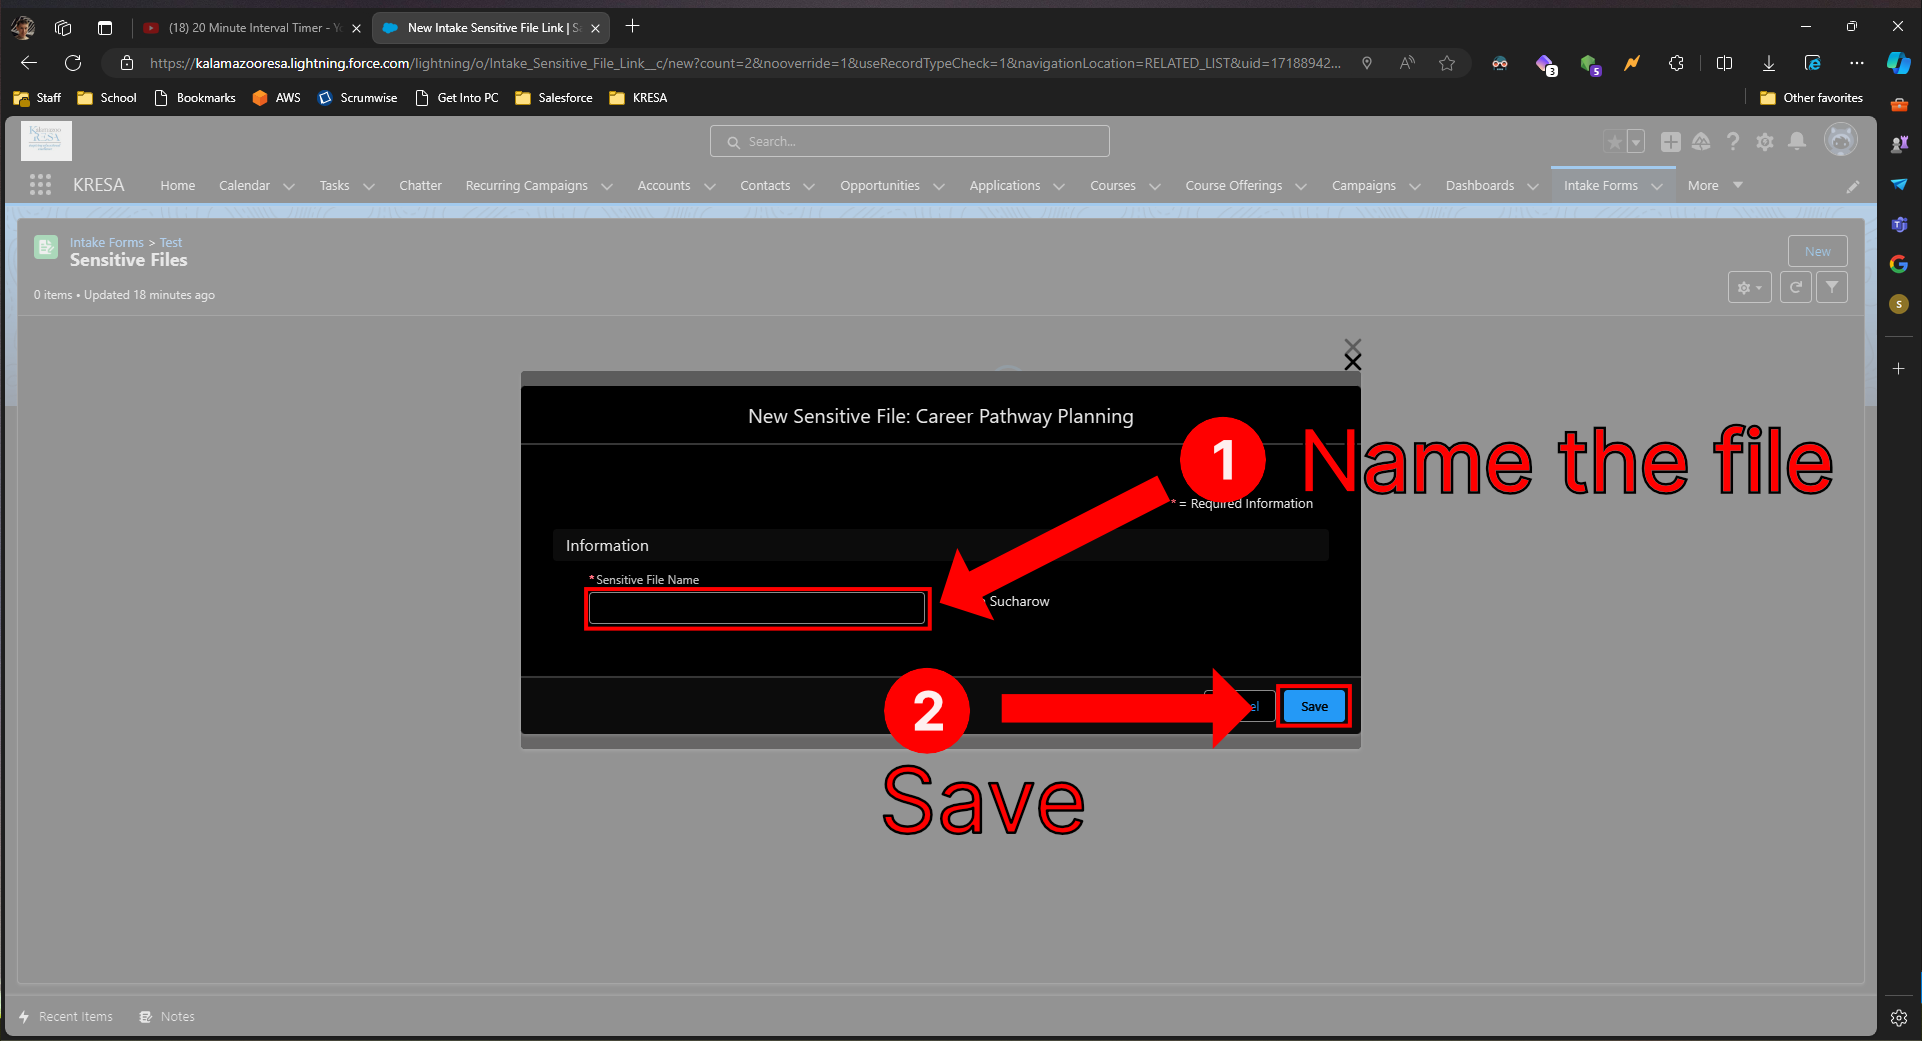Expand the Calendar tab dropdown chevron

289,187
